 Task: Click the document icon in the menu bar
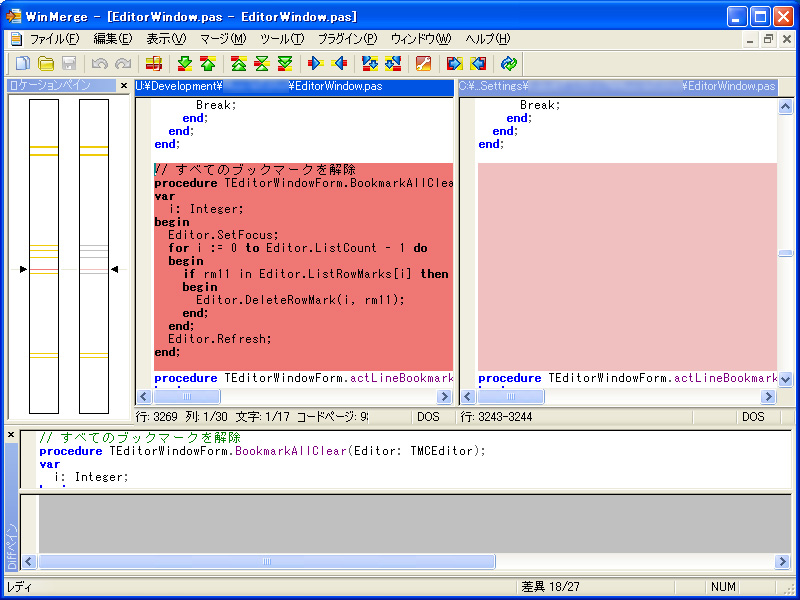[x=16, y=39]
